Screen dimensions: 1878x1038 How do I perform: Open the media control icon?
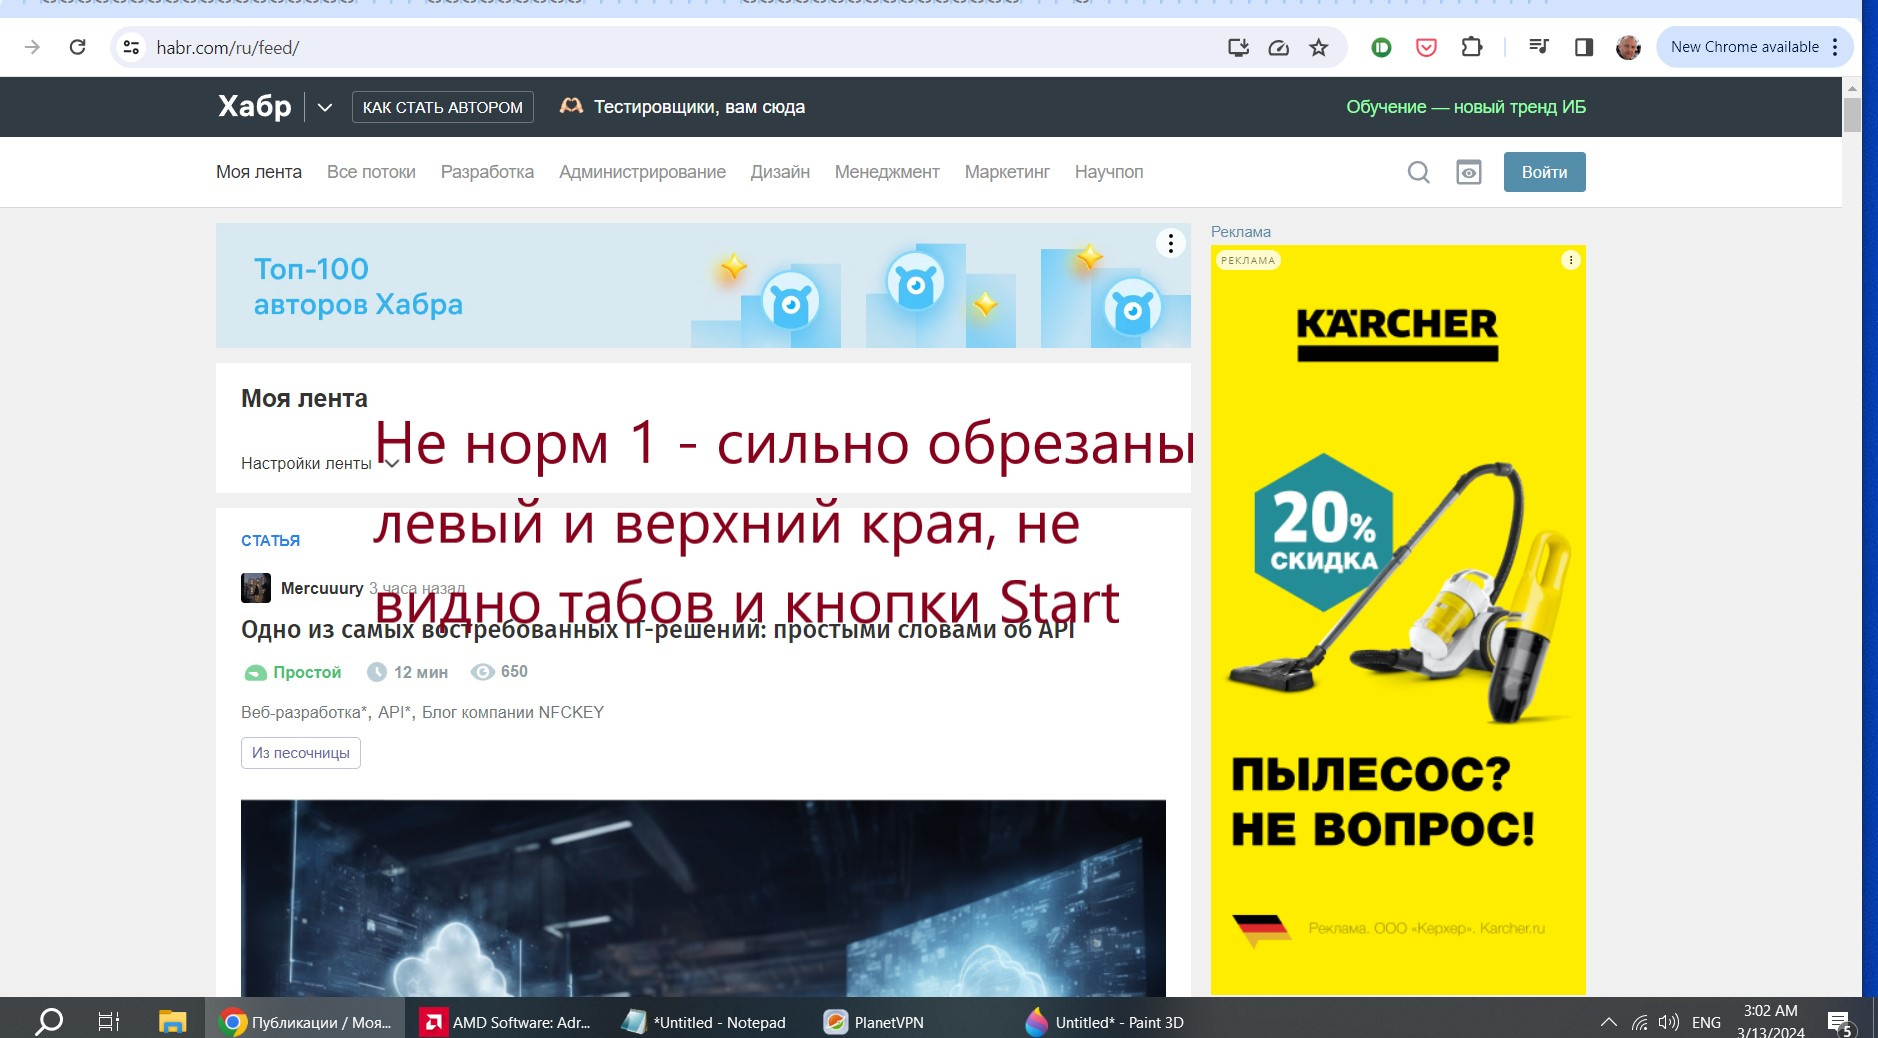point(1538,47)
